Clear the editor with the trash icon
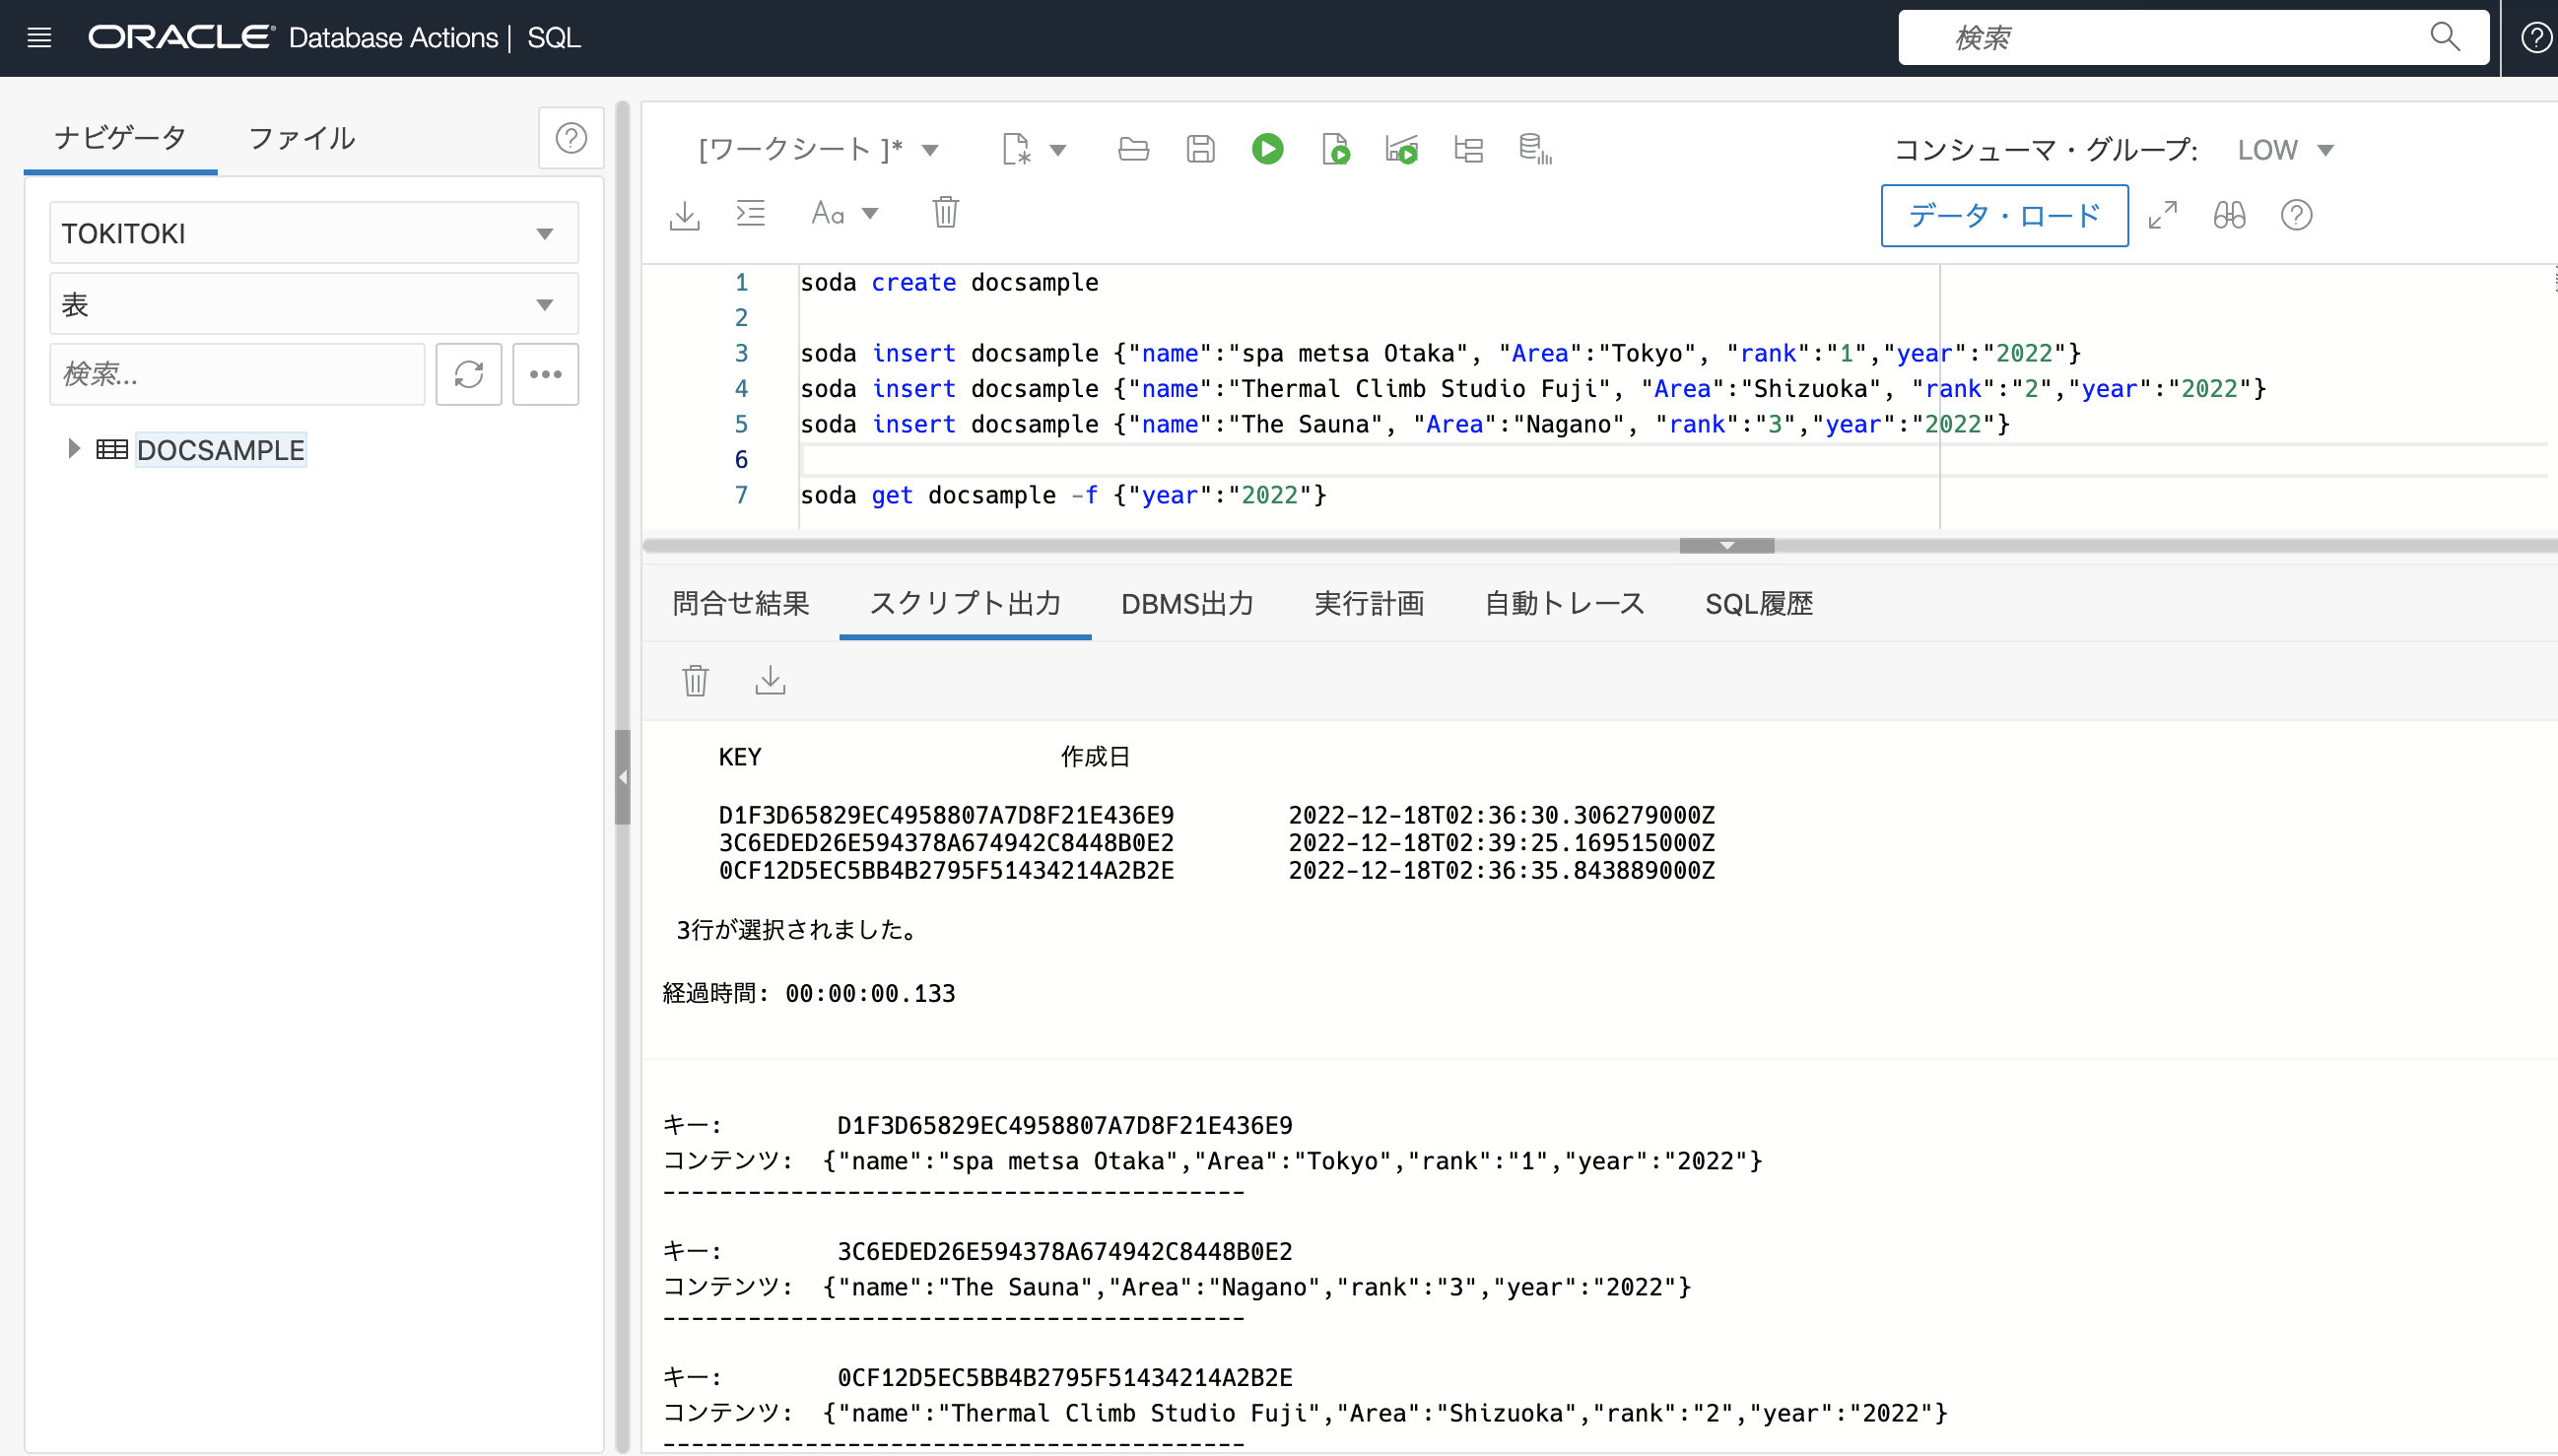Viewport: 2558px width, 1456px height. tap(945, 213)
